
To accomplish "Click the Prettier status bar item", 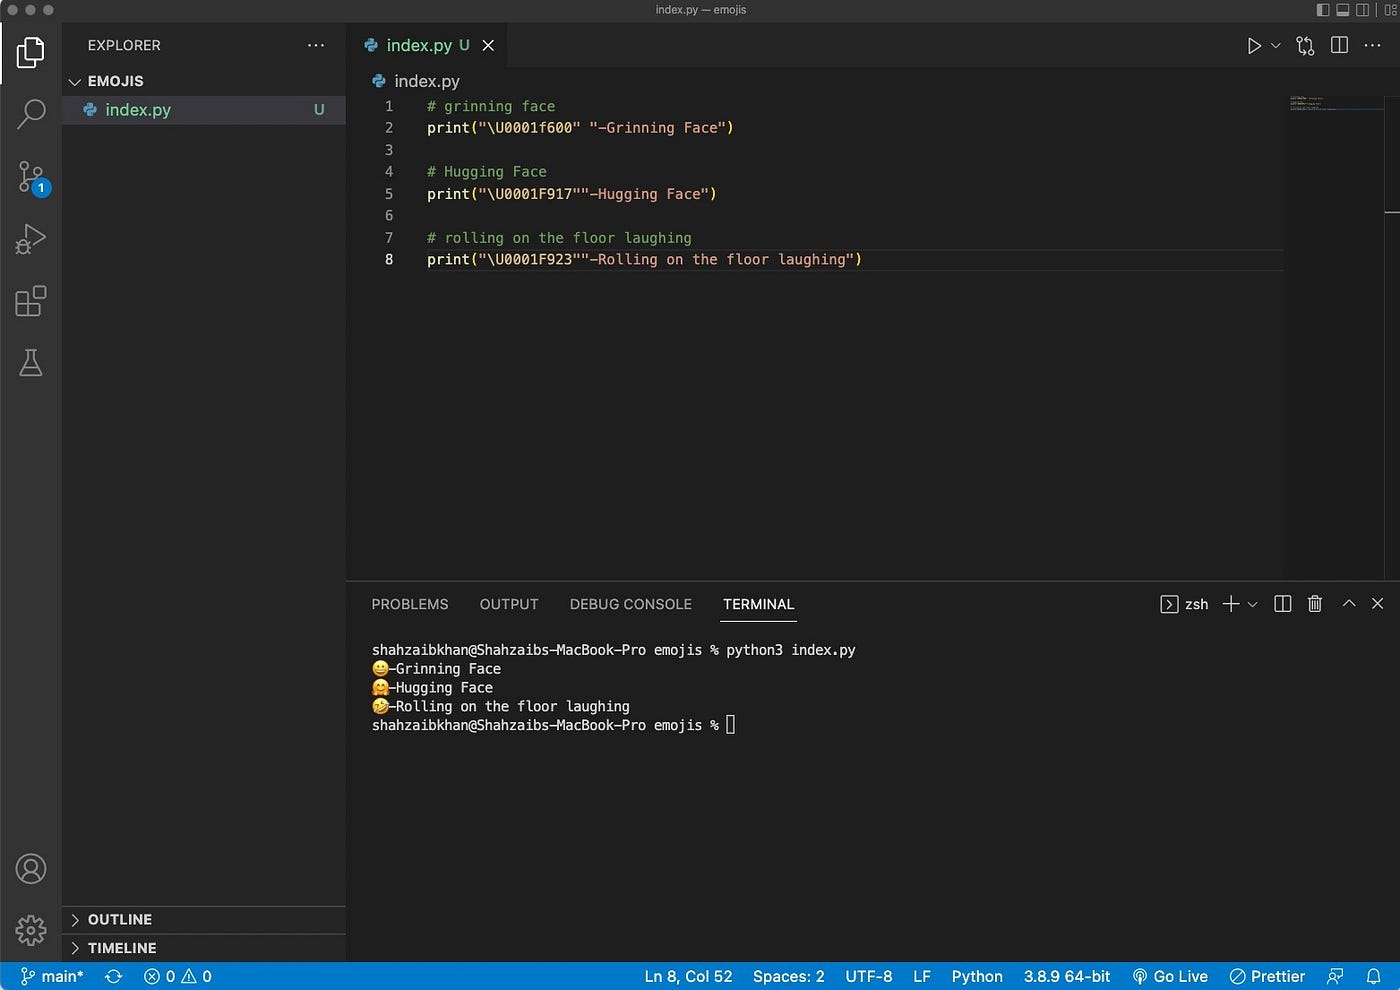I will 1267,976.
